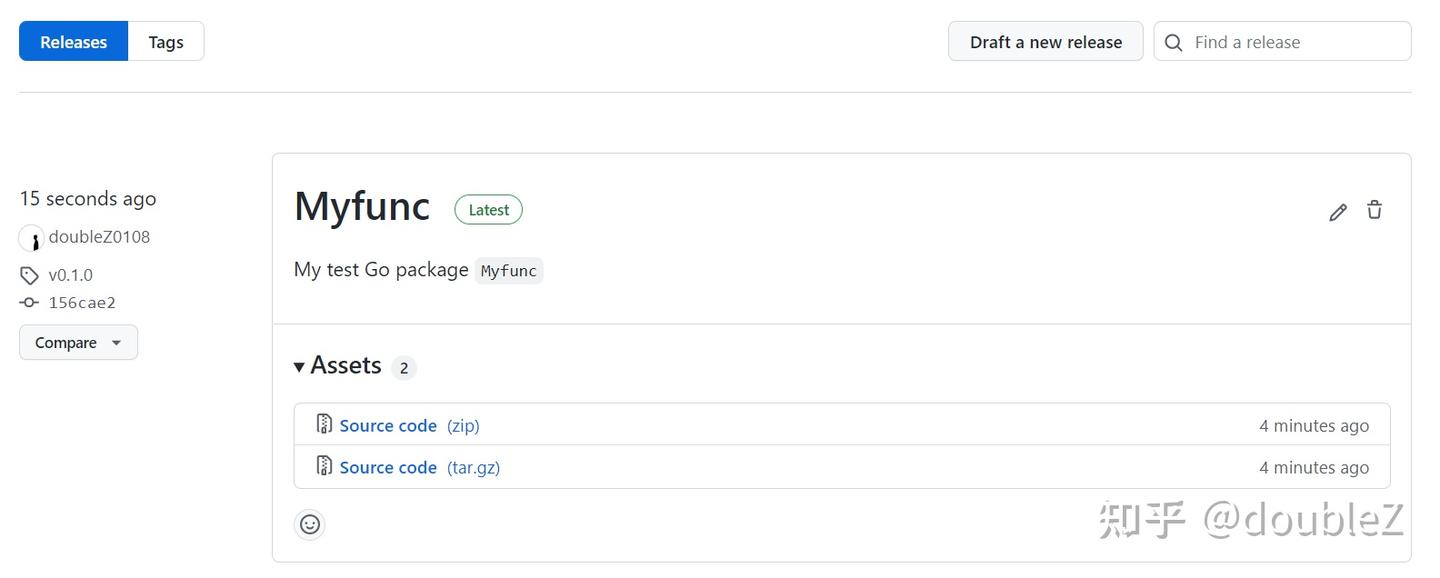This screenshot has height=578, width=1440.
Task: Open the smiley add reaction button
Action: pos(310,524)
